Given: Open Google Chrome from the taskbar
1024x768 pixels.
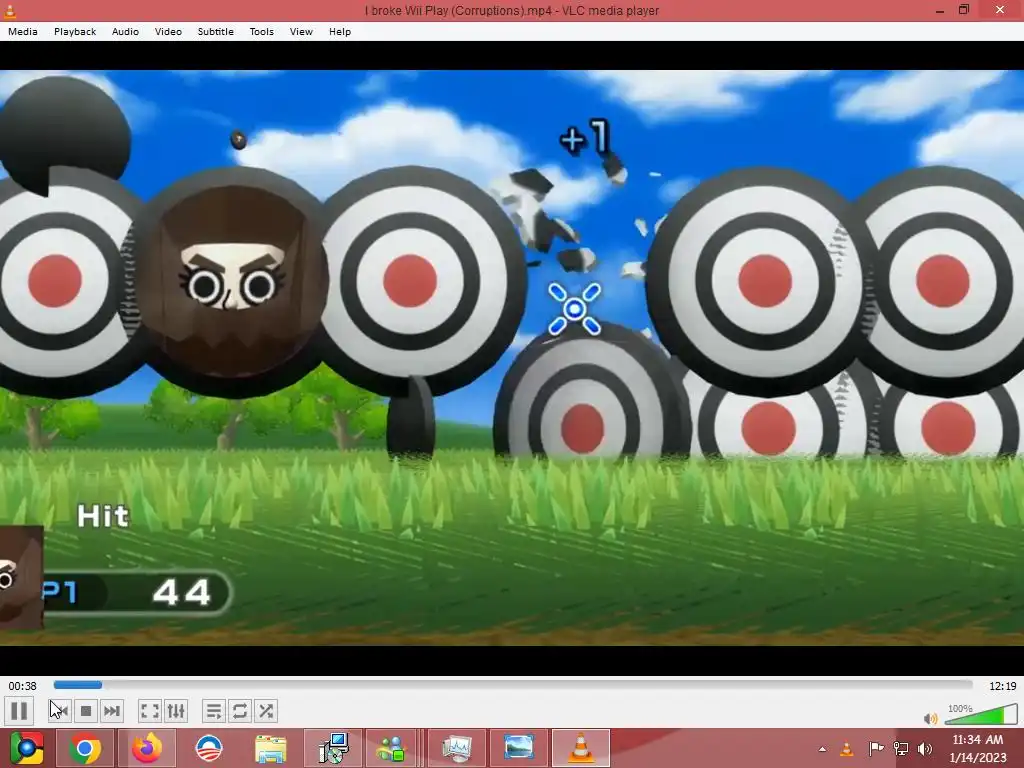Looking at the screenshot, I should point(85,748).
